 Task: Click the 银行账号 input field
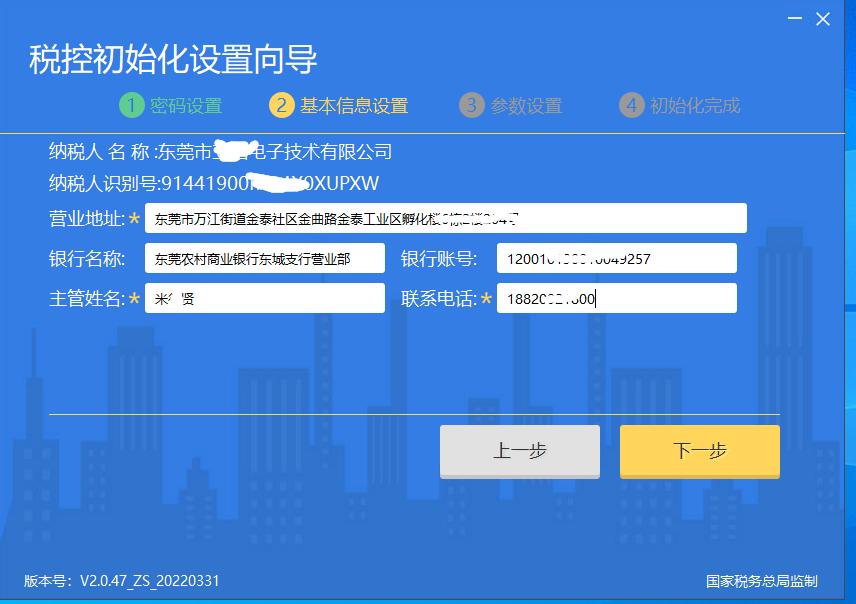pyautogui.click(x=615, y=258)
